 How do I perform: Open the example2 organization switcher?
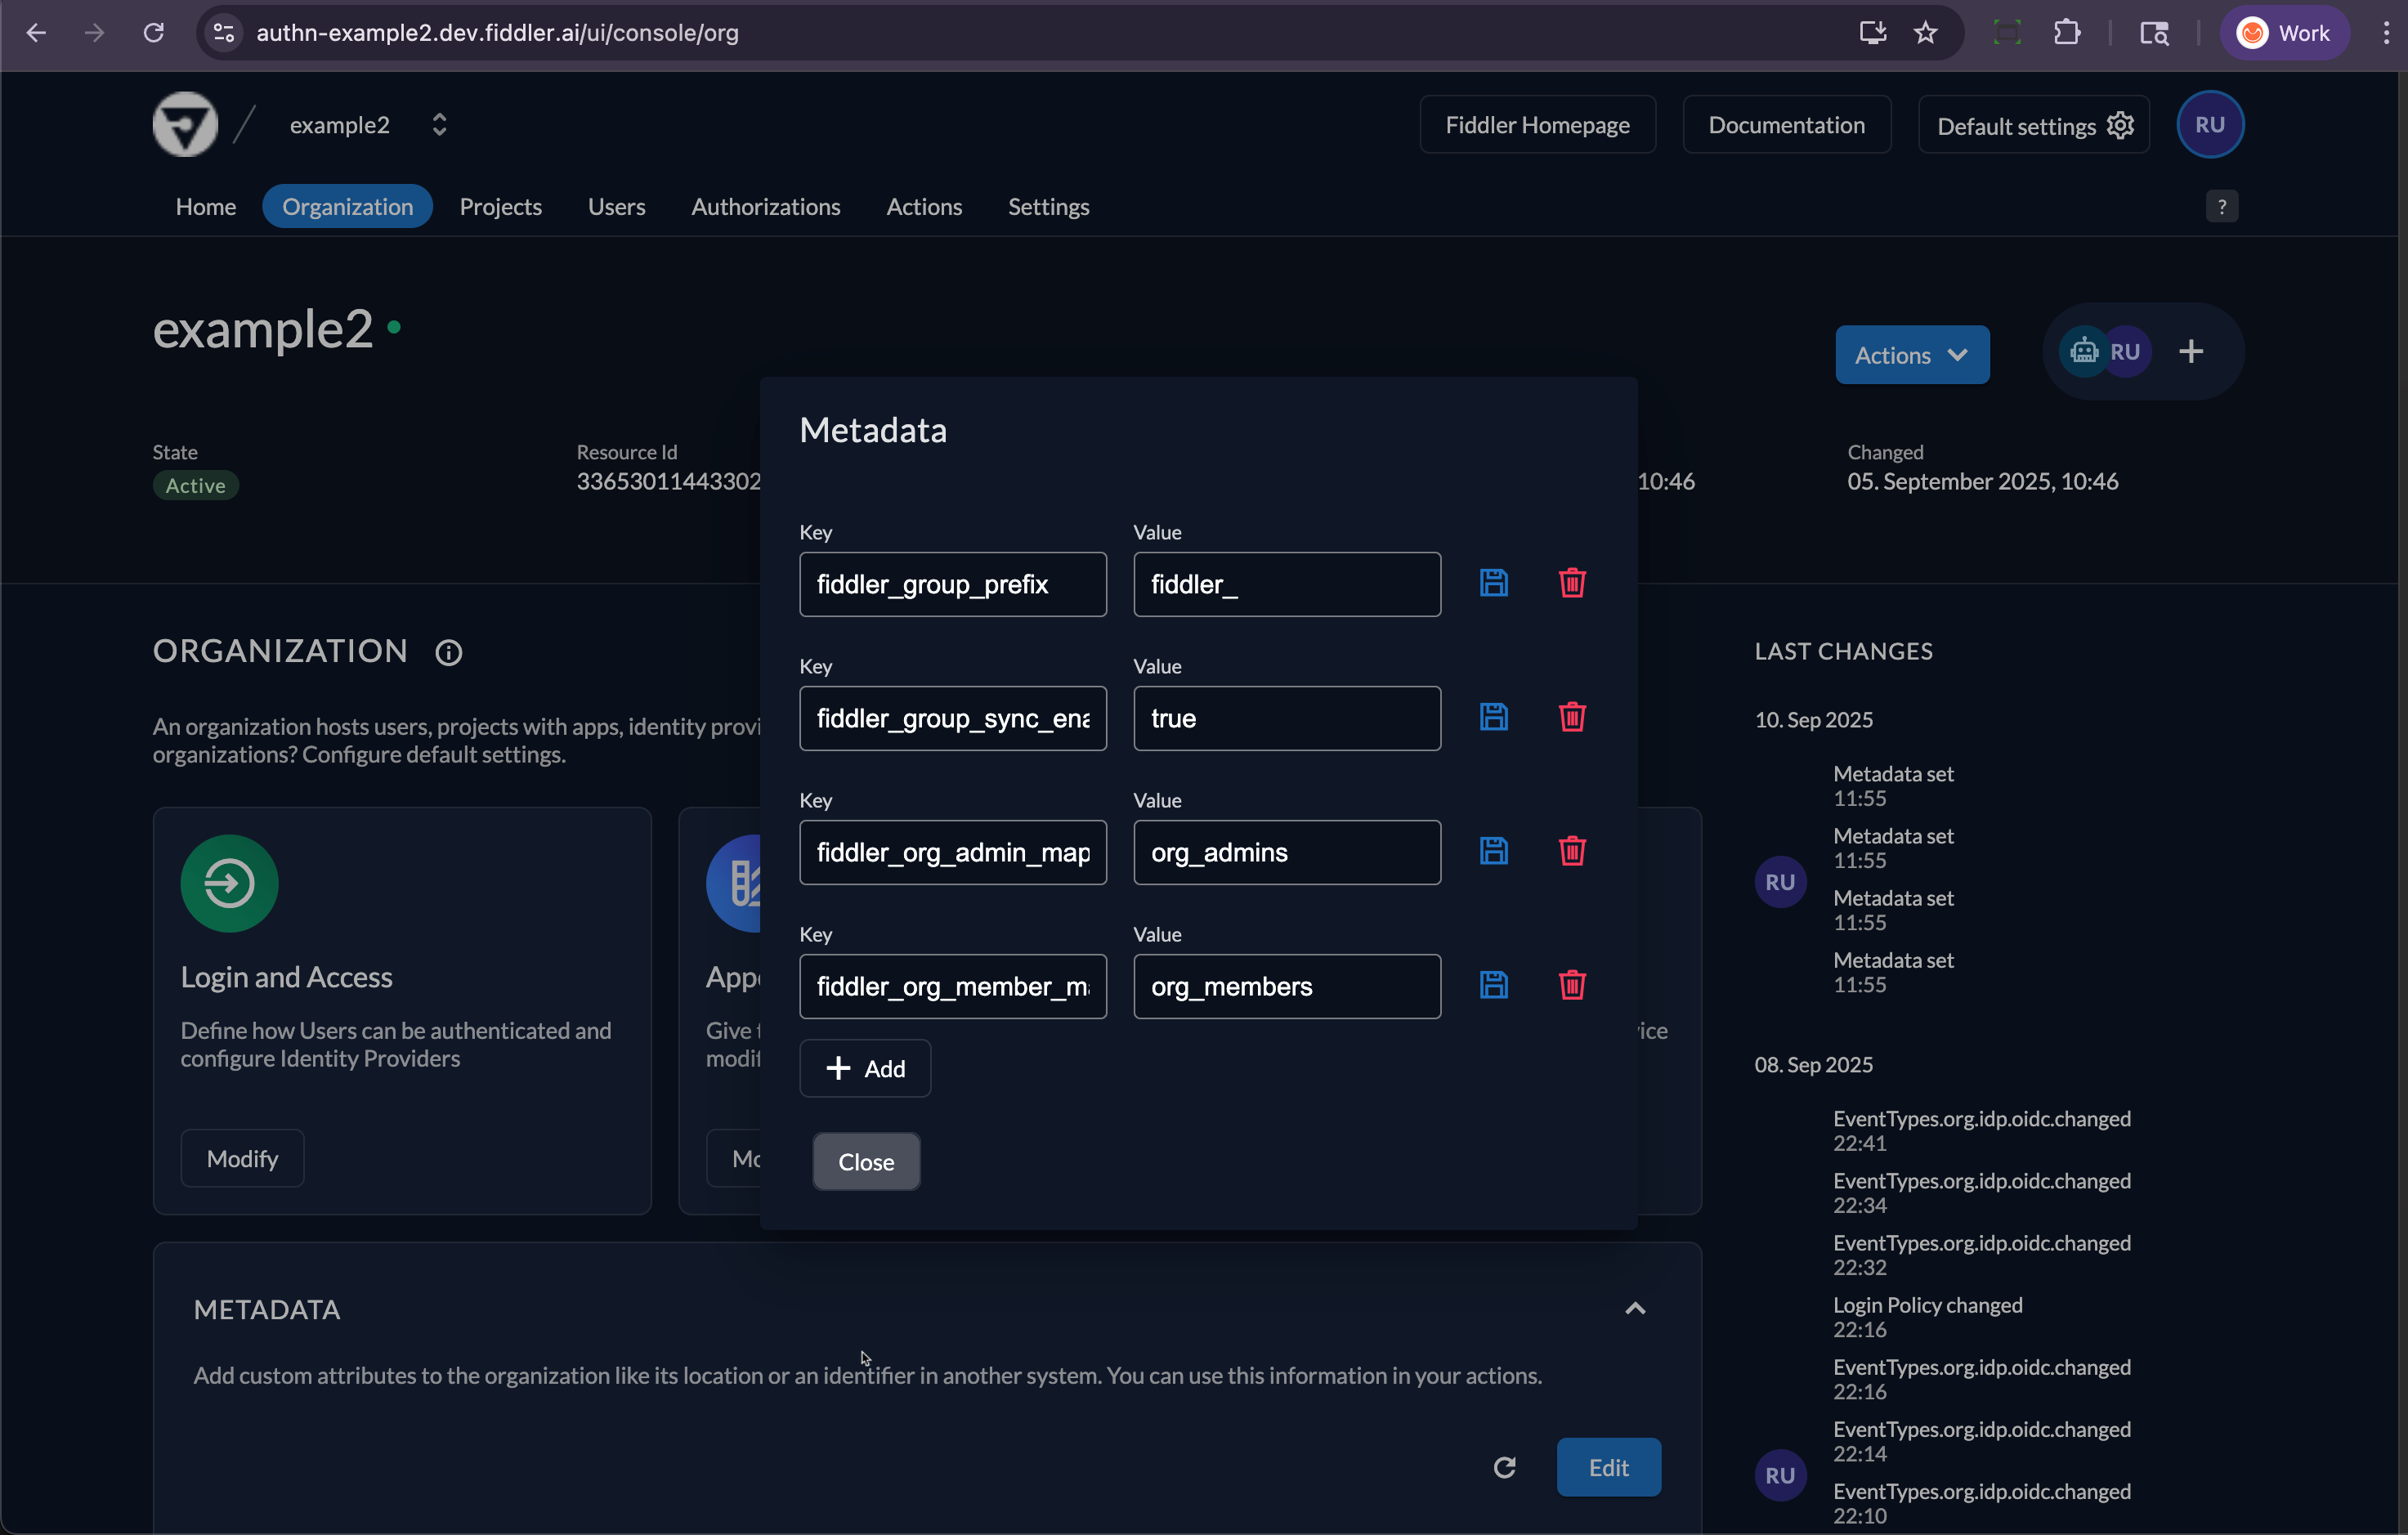point(438,124)
